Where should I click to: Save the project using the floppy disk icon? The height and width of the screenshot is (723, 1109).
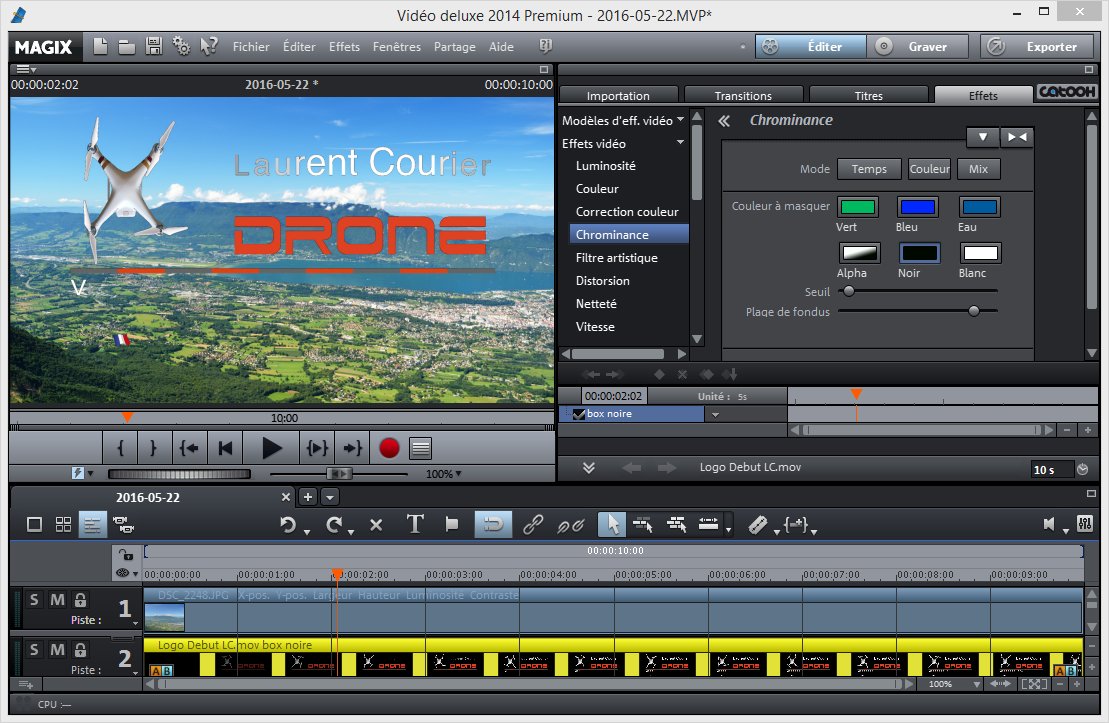[153, 47]
